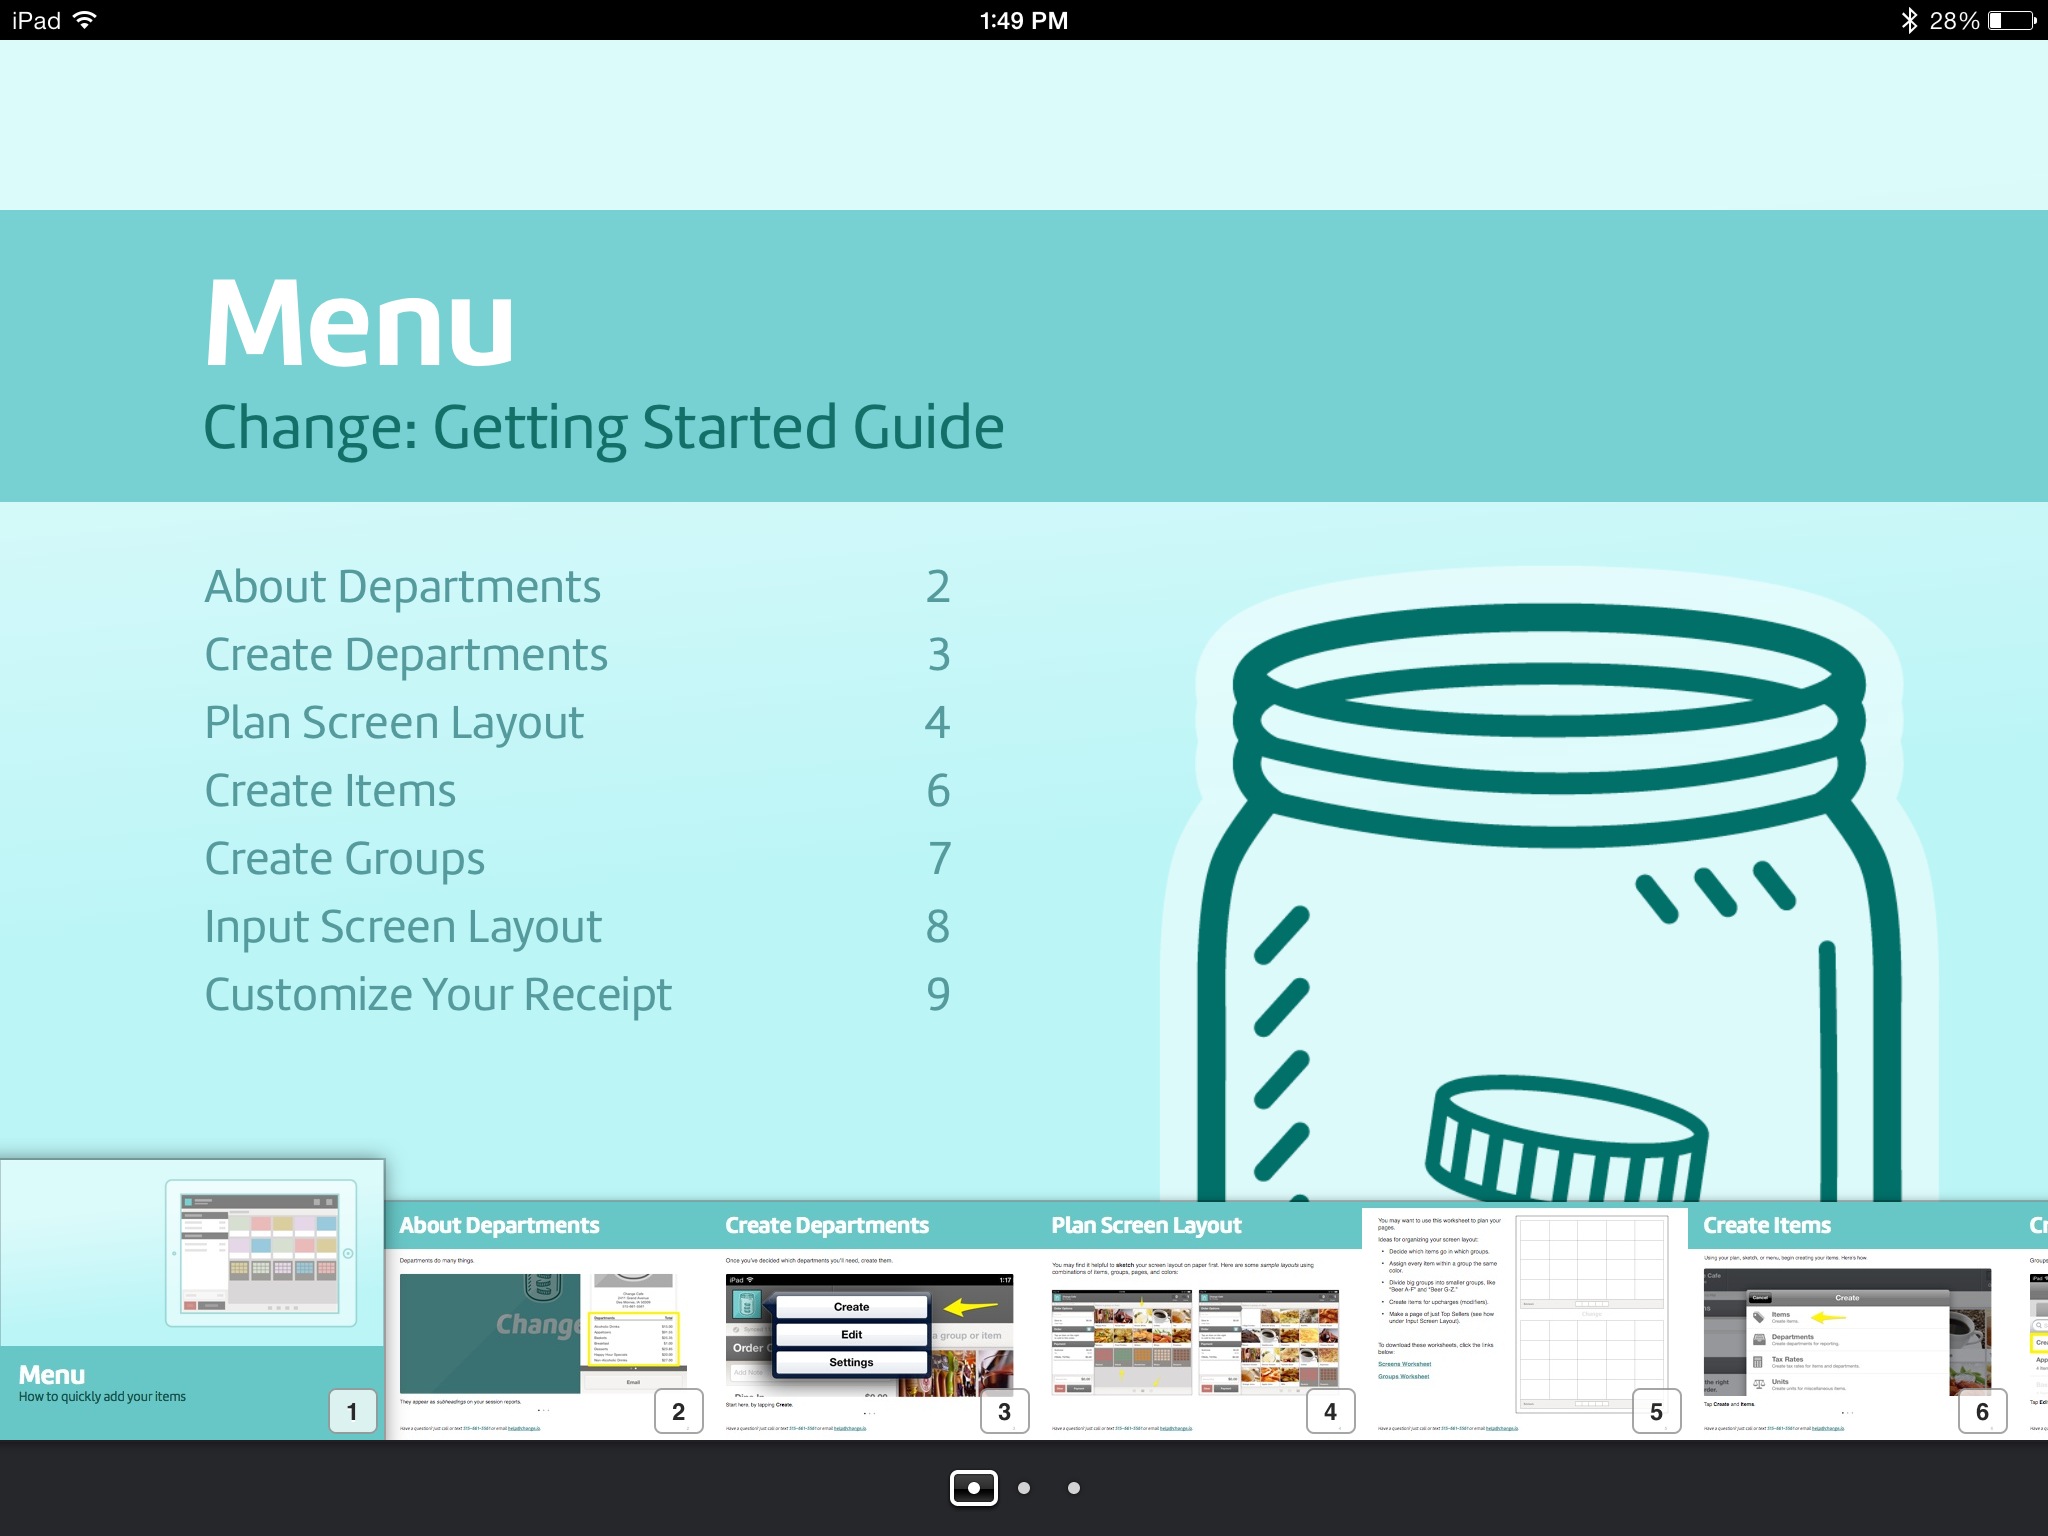
Task: Tap the Menu chapter title
Action: [x=359, y=322]
